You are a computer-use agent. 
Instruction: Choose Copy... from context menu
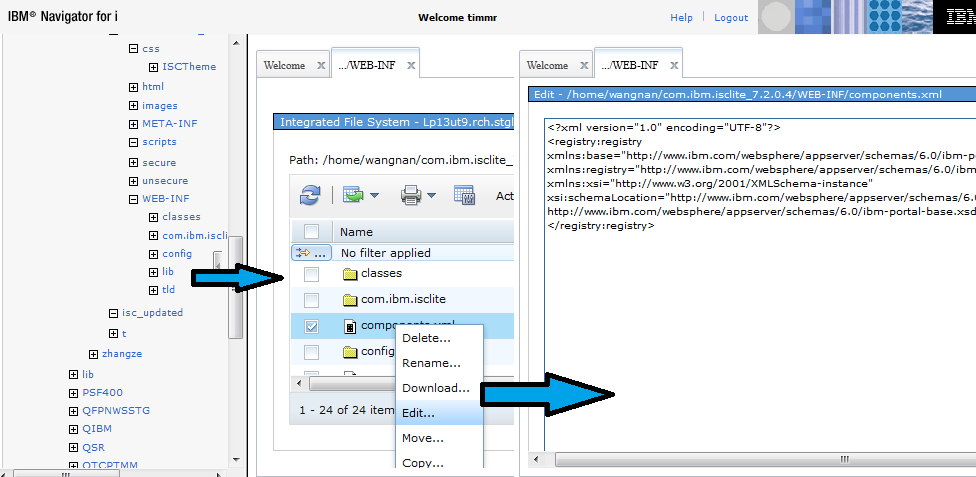(x=439, y=461)
